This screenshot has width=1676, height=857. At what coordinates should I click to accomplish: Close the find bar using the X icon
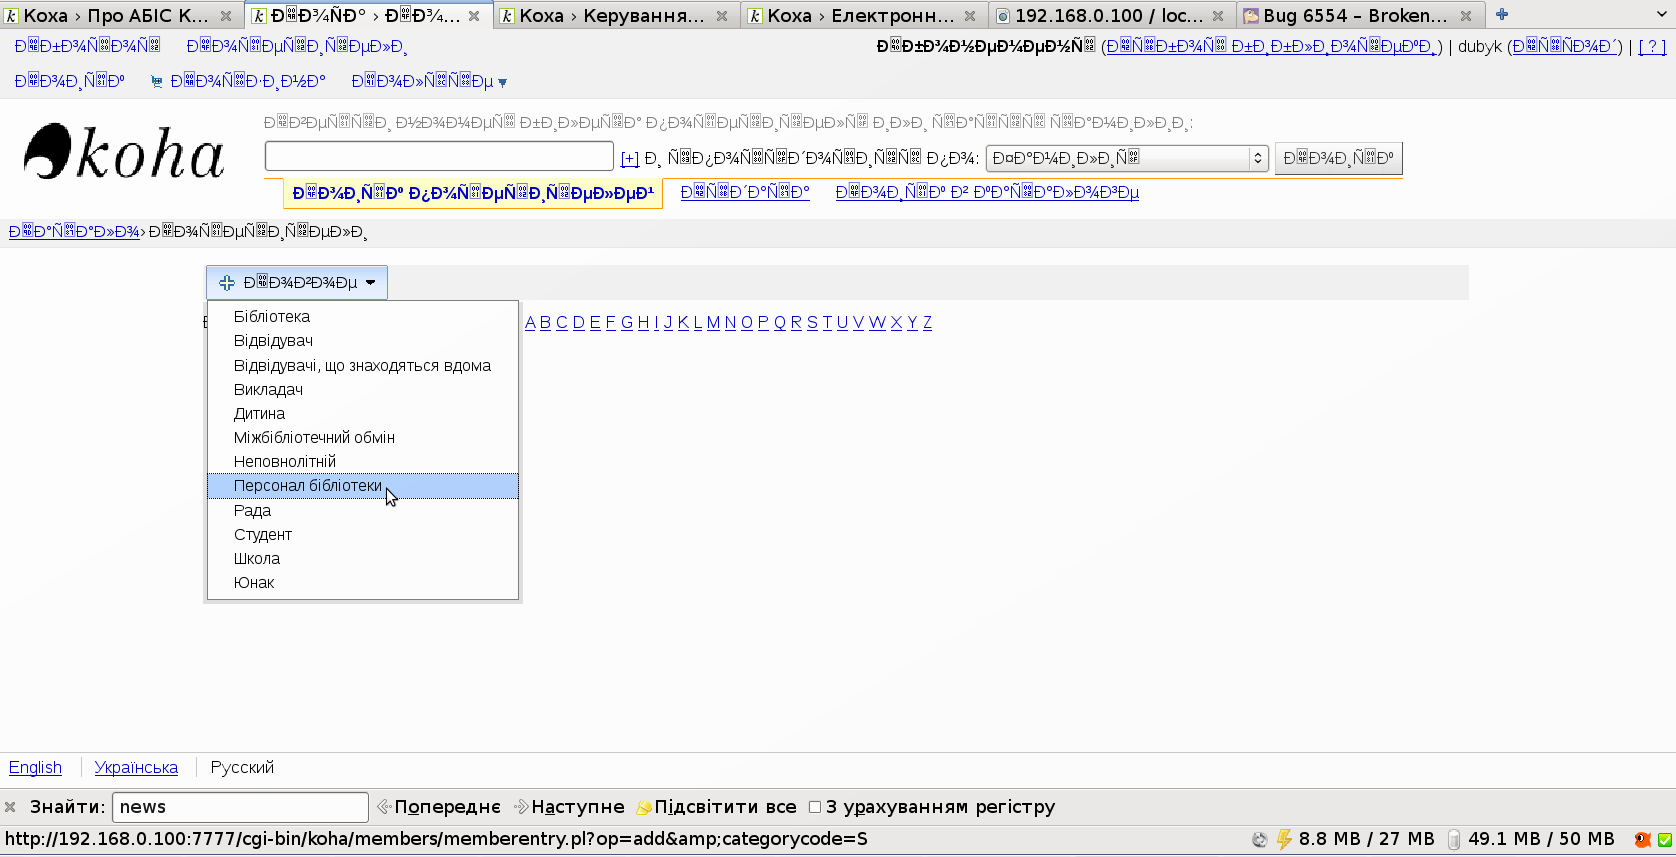[x=11, y=807]
